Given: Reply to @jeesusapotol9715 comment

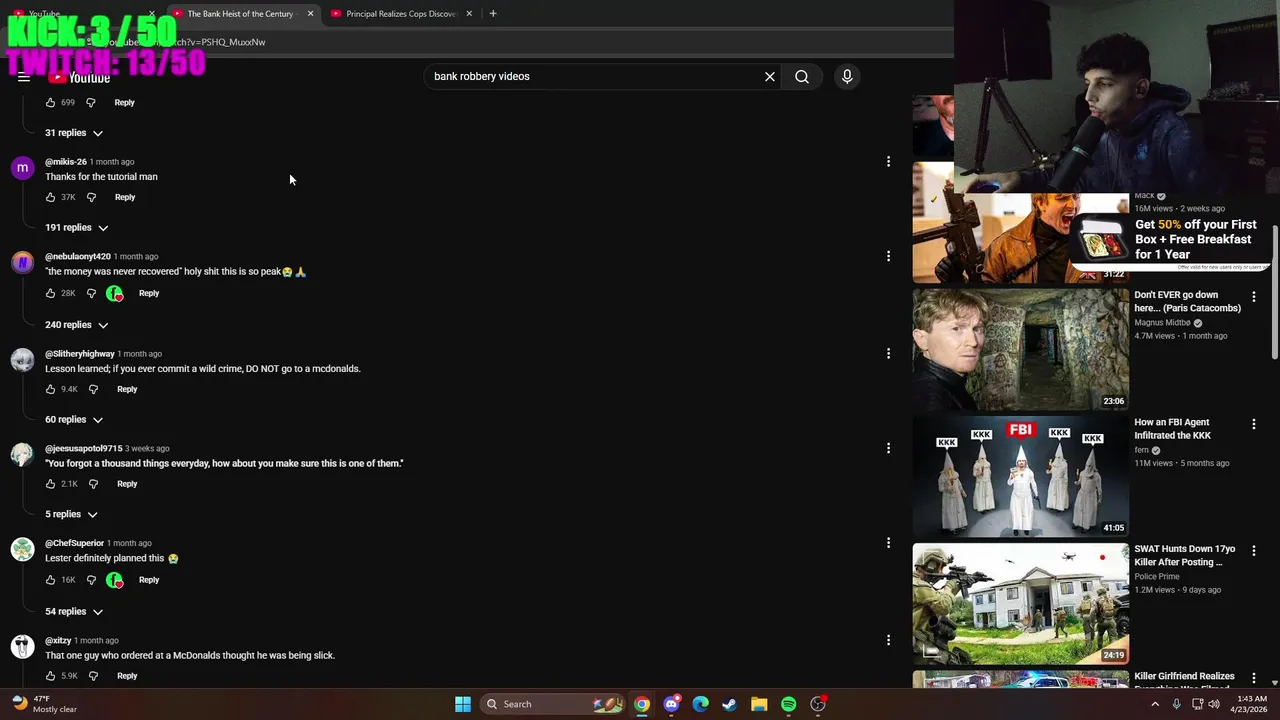Looking at the screenshot, I should pos(127,484).
